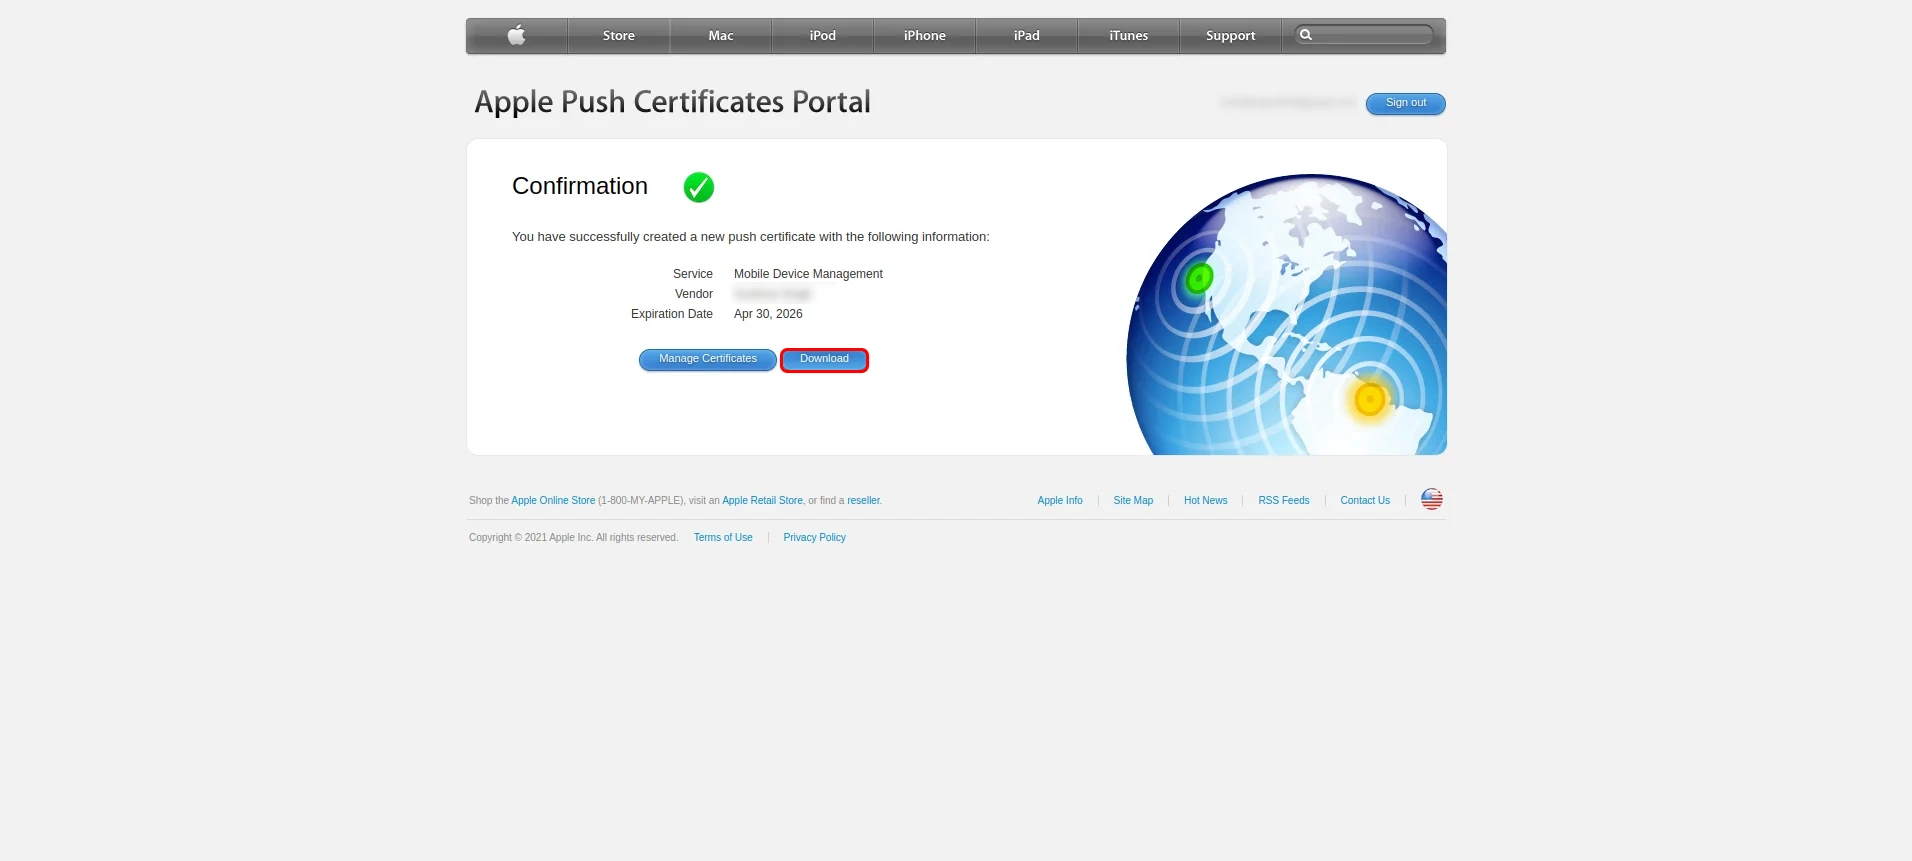1912x861 pixels.
Task: Download the push certificate
Action: point(824,359)
